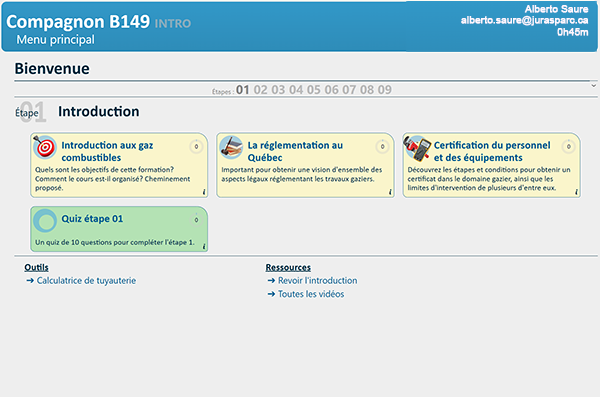The width and height of the screenshot is (600, 397).
Task: Go to étape 05 in the steps bar
Action: [314, 90]
